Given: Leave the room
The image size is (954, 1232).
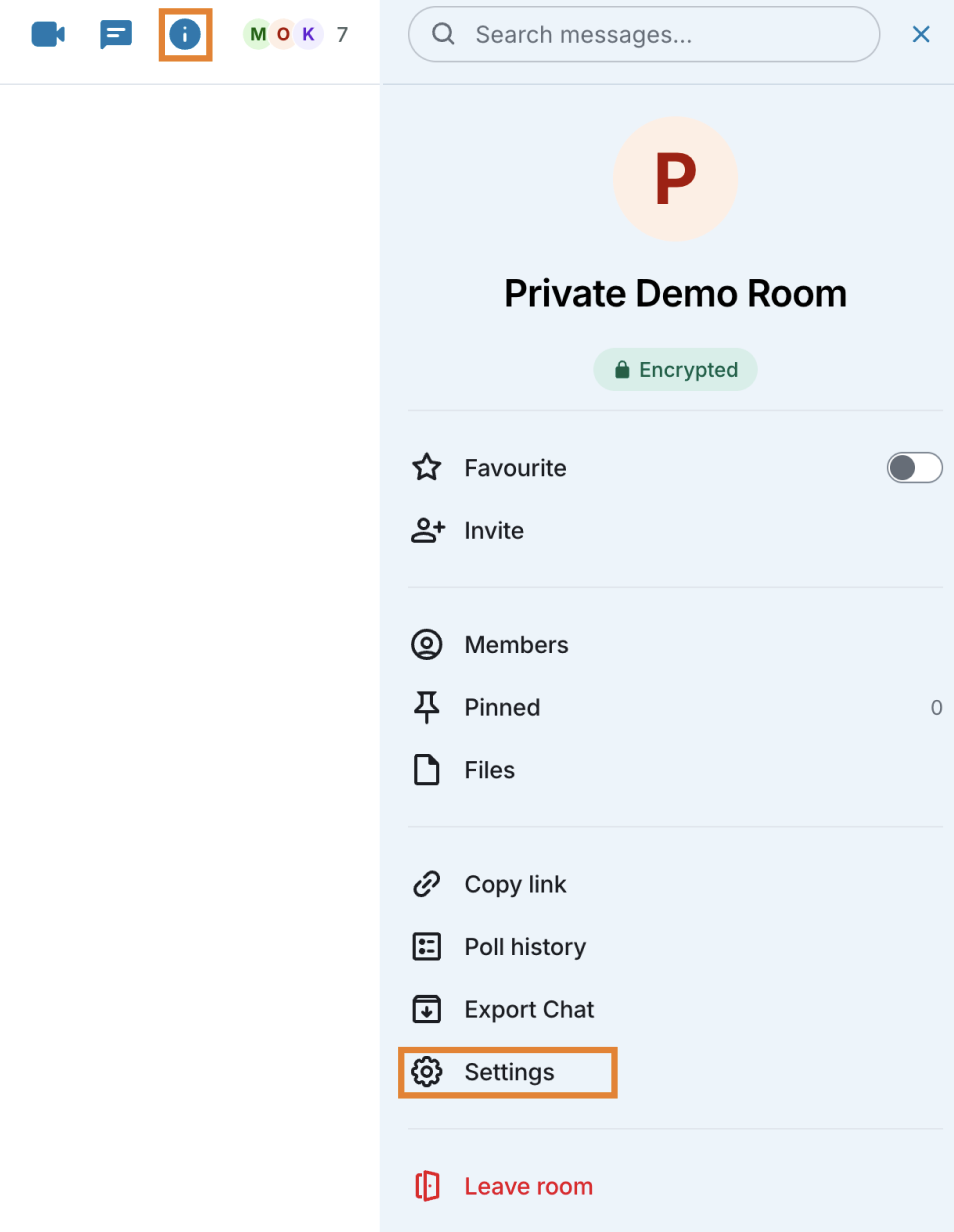Looking at the screenshot, I should [x=528, y=1187].
